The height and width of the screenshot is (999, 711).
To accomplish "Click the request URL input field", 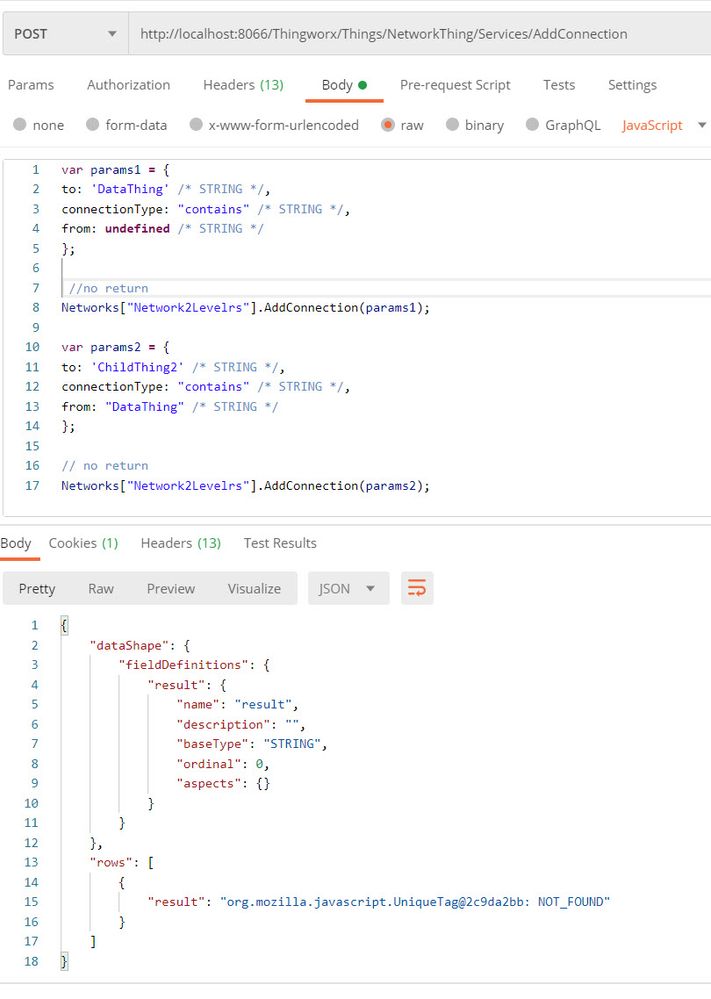I will tap(420, 34).
